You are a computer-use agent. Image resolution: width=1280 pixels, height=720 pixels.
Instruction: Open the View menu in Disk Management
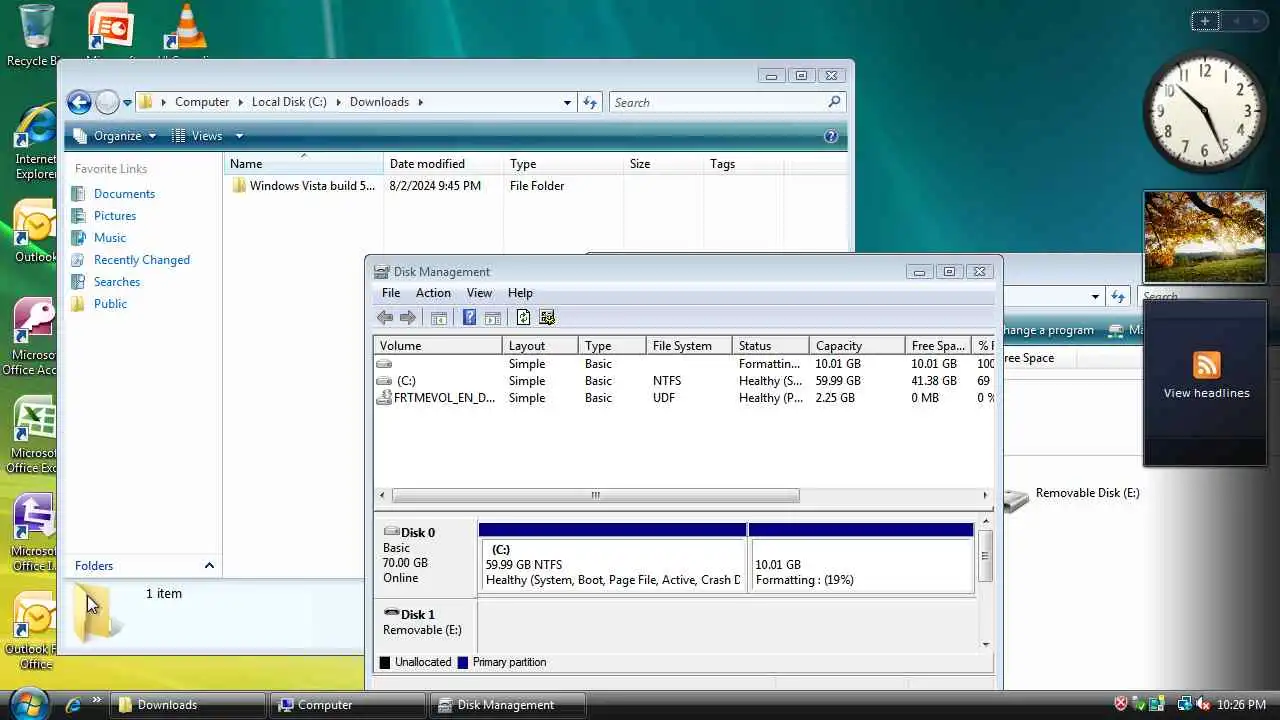pos(479,293)
